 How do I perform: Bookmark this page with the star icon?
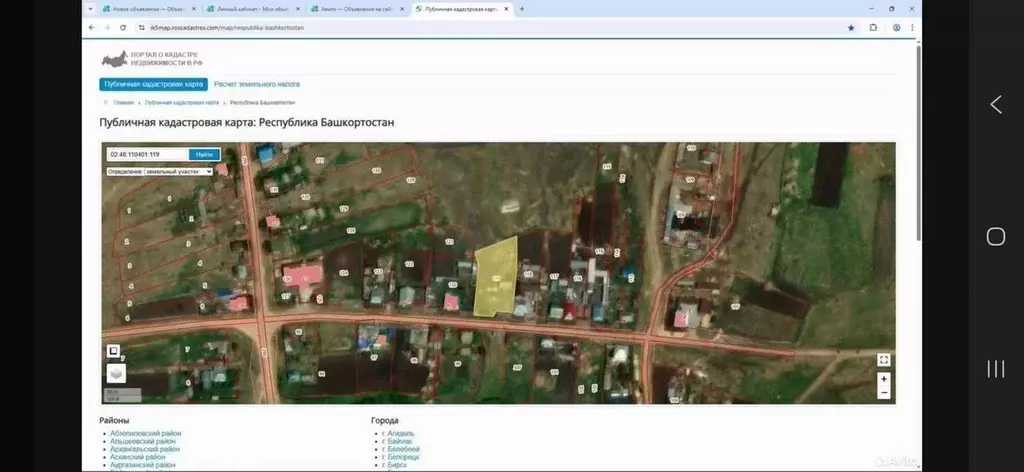point(851,27)
